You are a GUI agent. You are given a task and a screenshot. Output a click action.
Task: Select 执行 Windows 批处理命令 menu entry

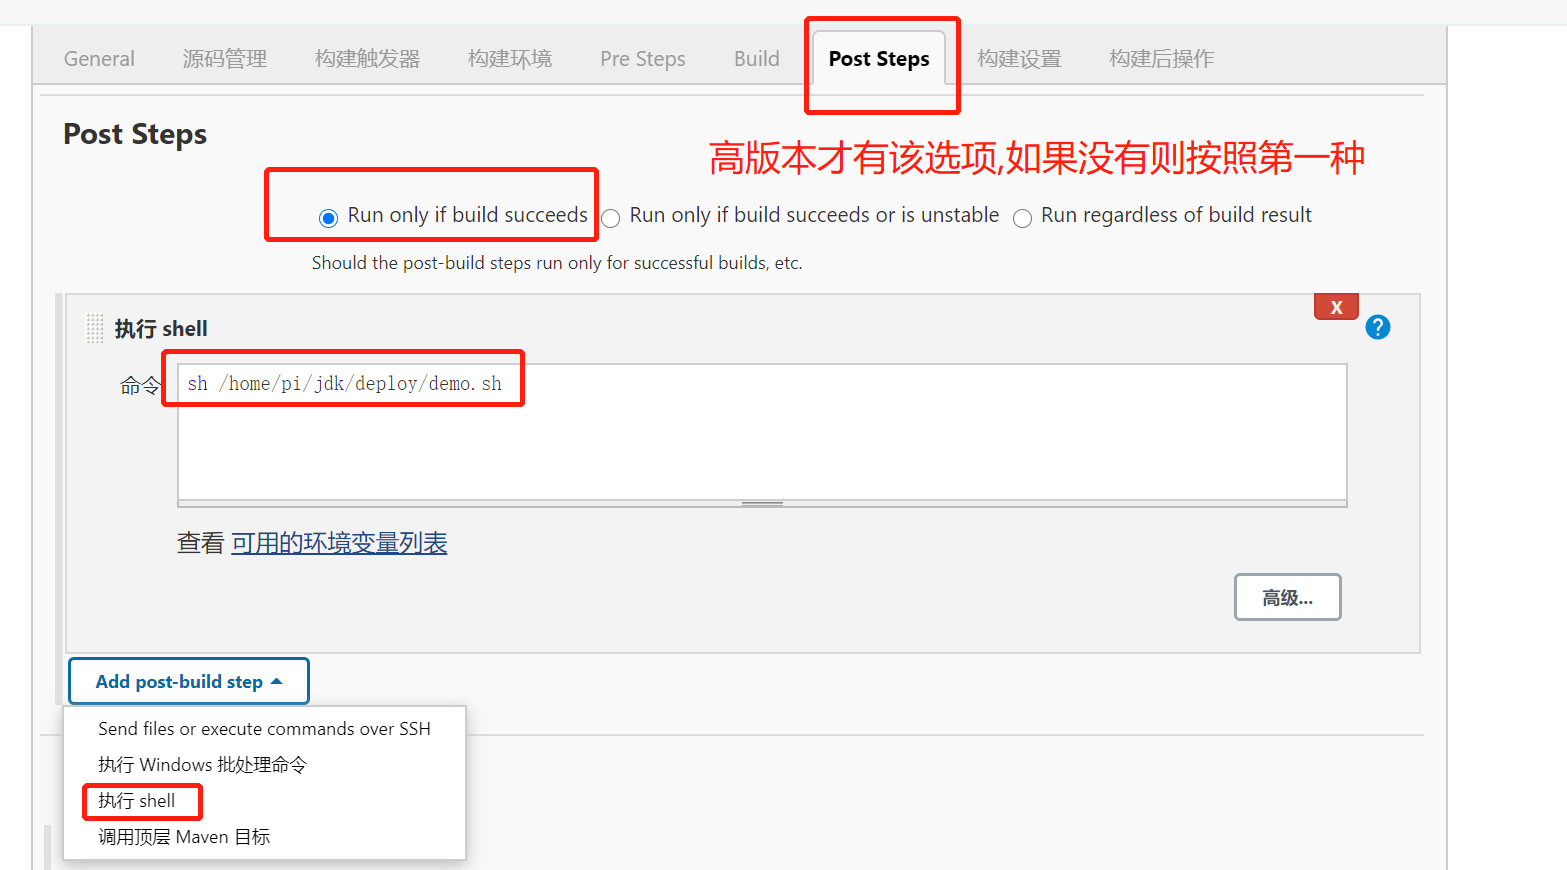click(x=202, y=765)
